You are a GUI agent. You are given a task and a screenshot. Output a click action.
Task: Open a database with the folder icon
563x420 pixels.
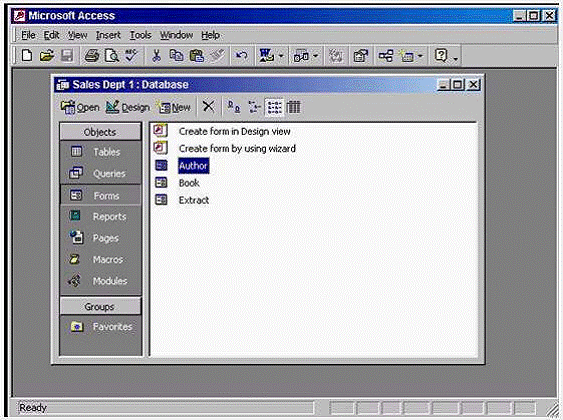click(x=47, y=56)
